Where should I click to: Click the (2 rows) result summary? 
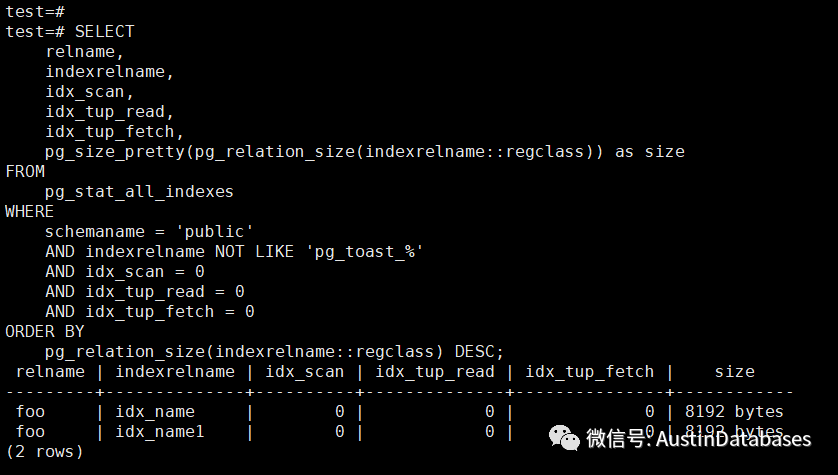coord(44,451)
